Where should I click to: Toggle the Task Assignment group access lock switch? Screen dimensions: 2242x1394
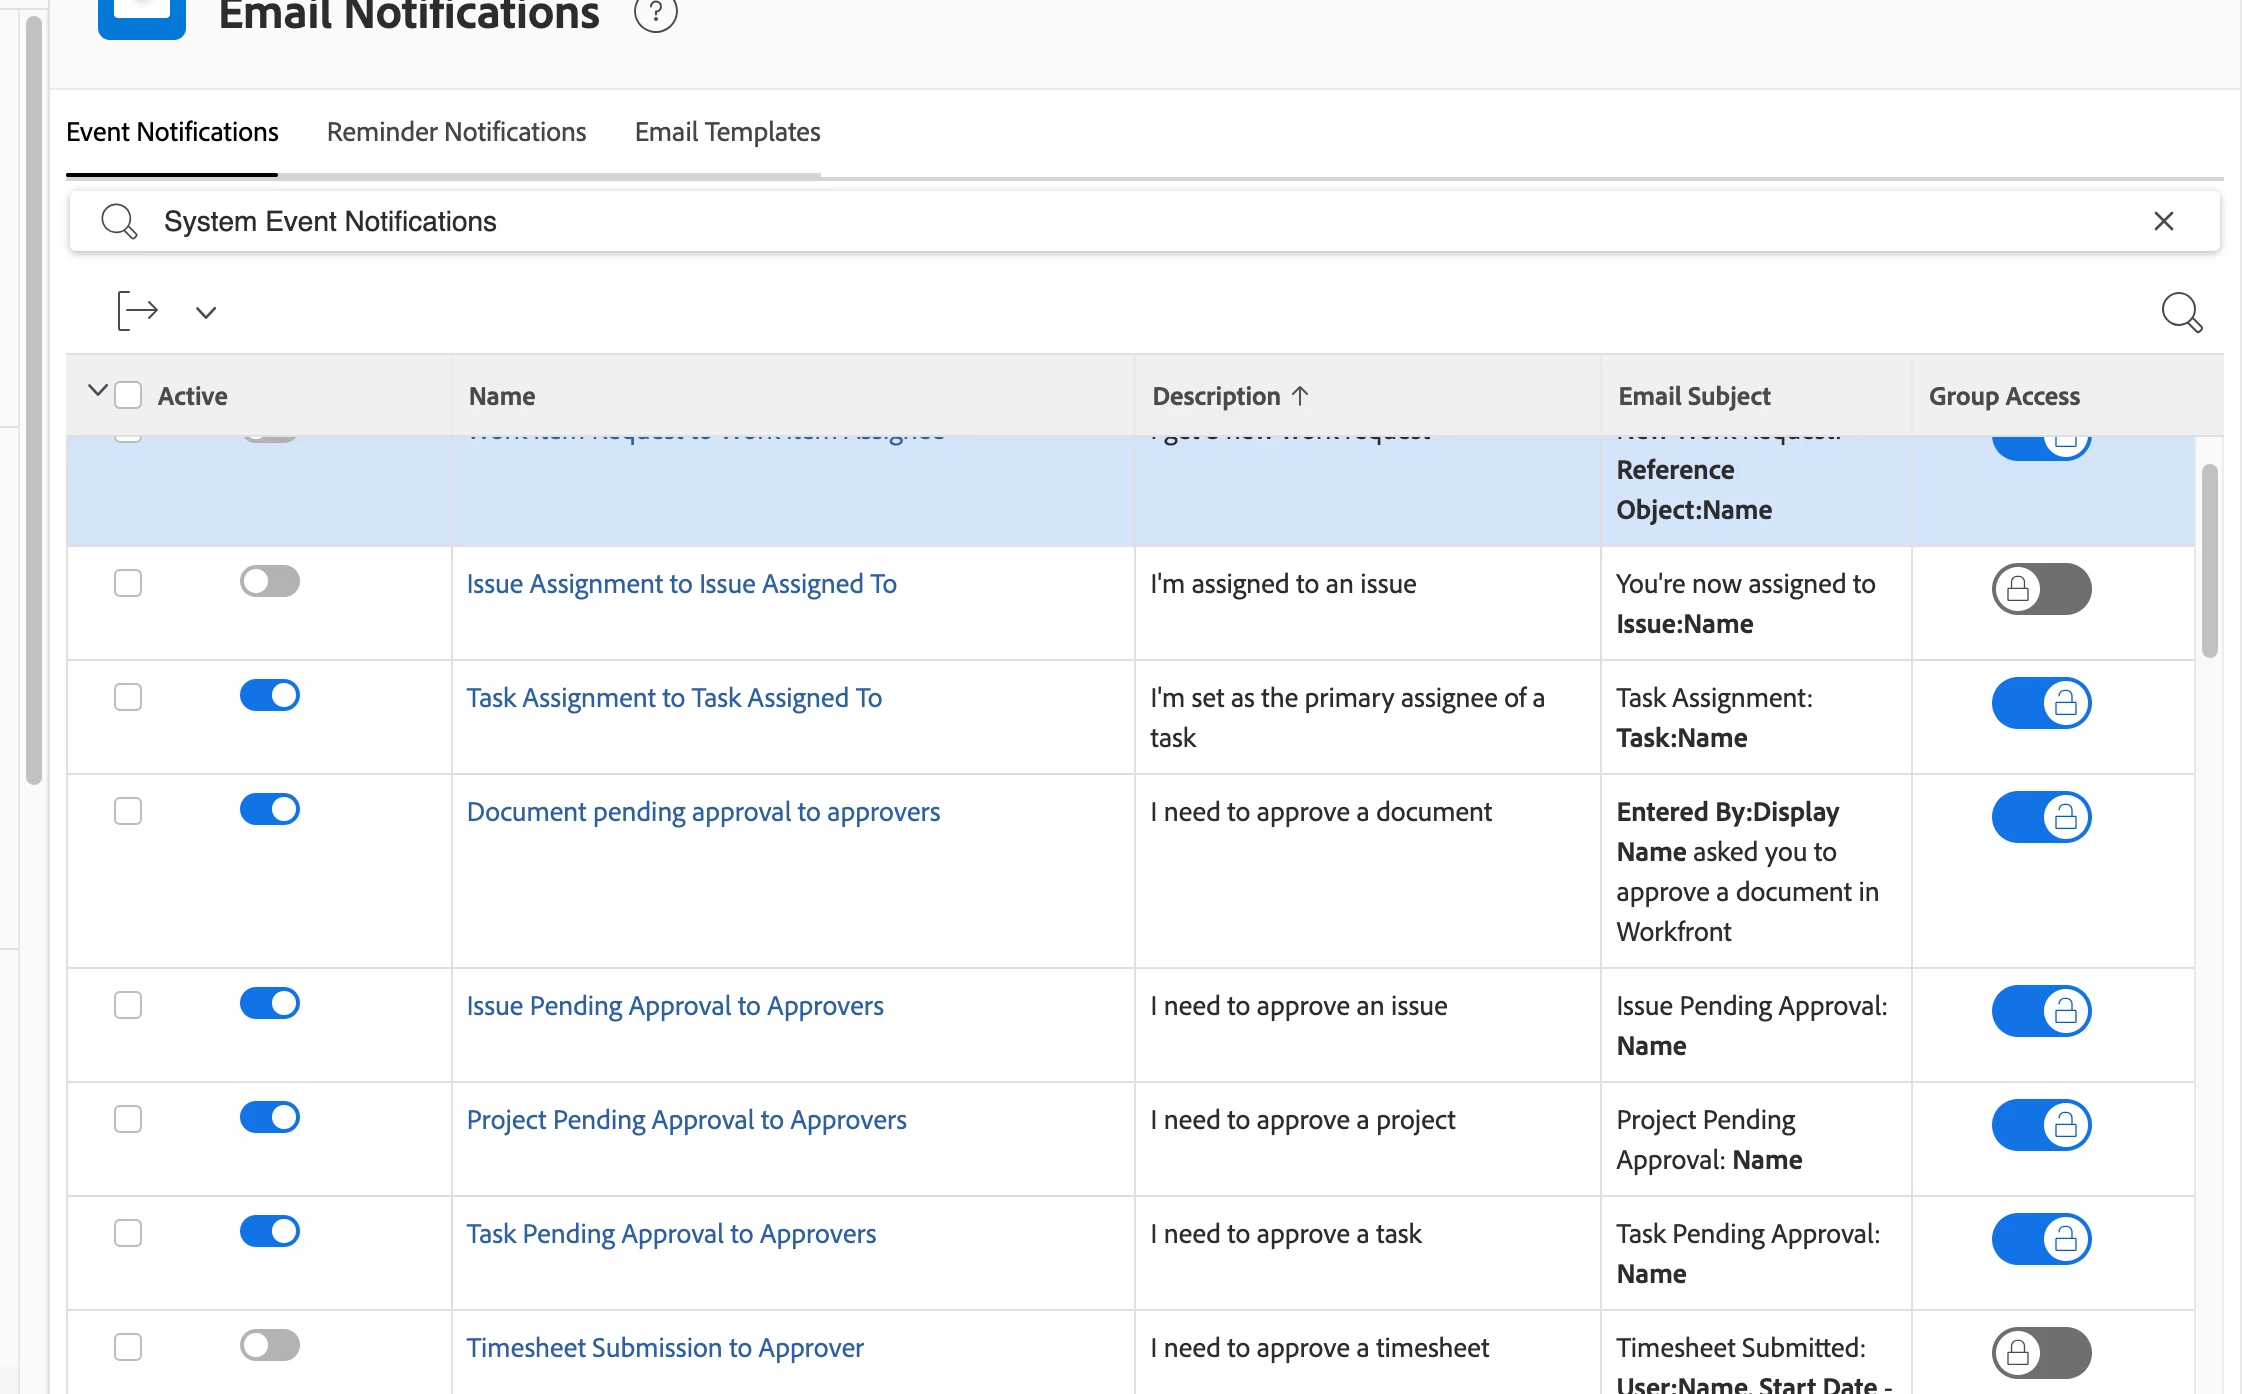coord(2041,703)
